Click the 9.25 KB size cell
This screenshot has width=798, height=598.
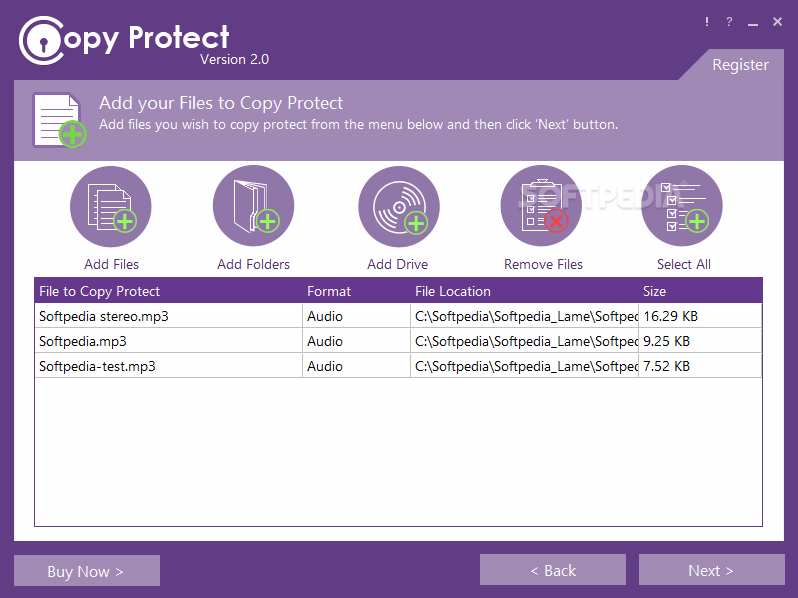(x=700, y=341)
